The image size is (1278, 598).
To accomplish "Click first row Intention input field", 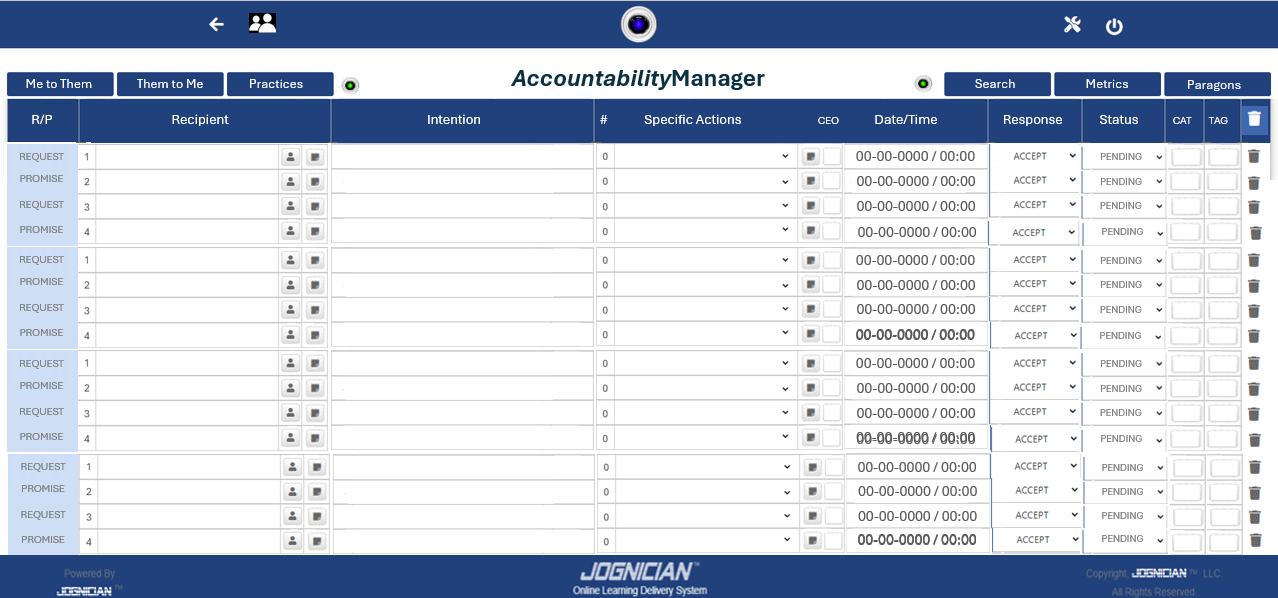I will 462,157.
